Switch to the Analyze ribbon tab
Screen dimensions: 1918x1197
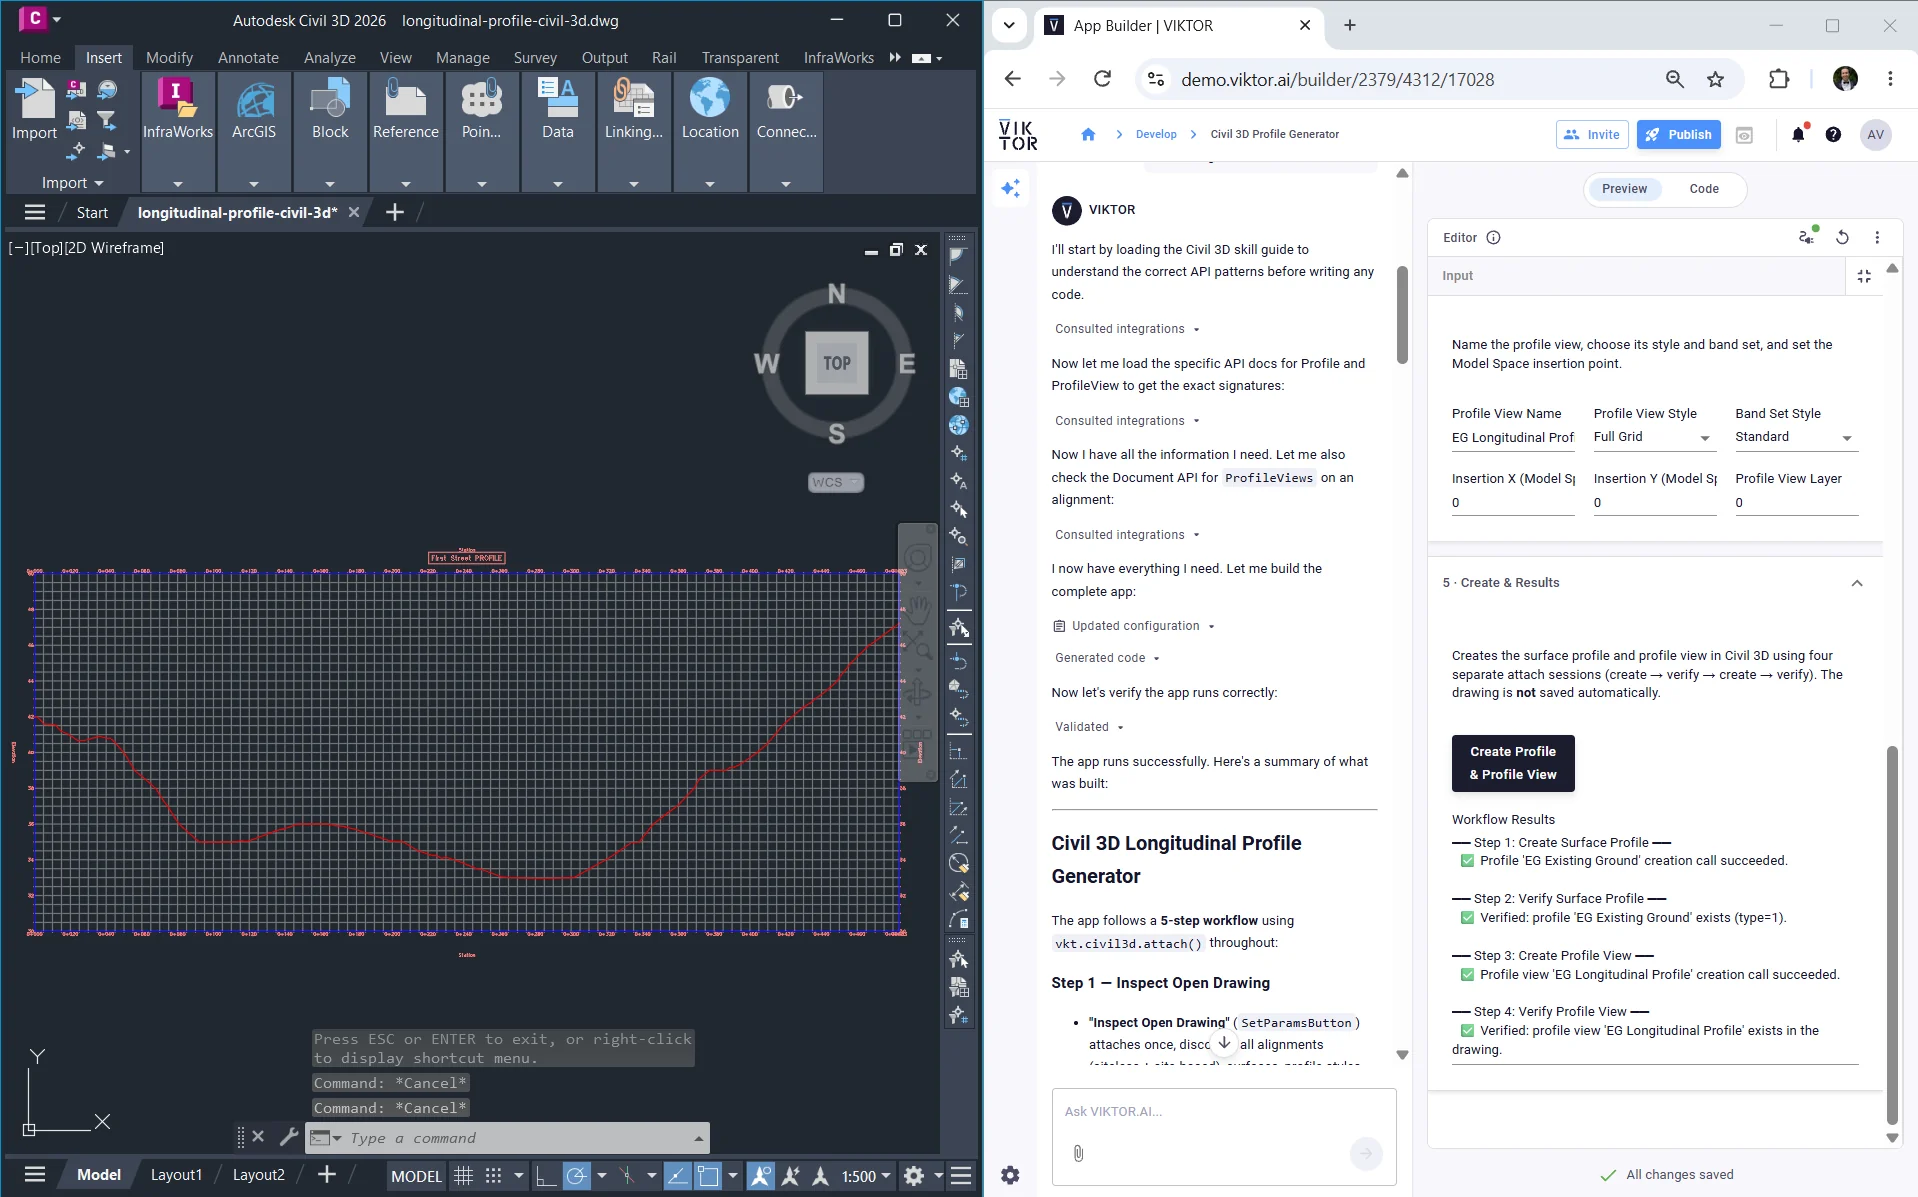coord(330,58)
